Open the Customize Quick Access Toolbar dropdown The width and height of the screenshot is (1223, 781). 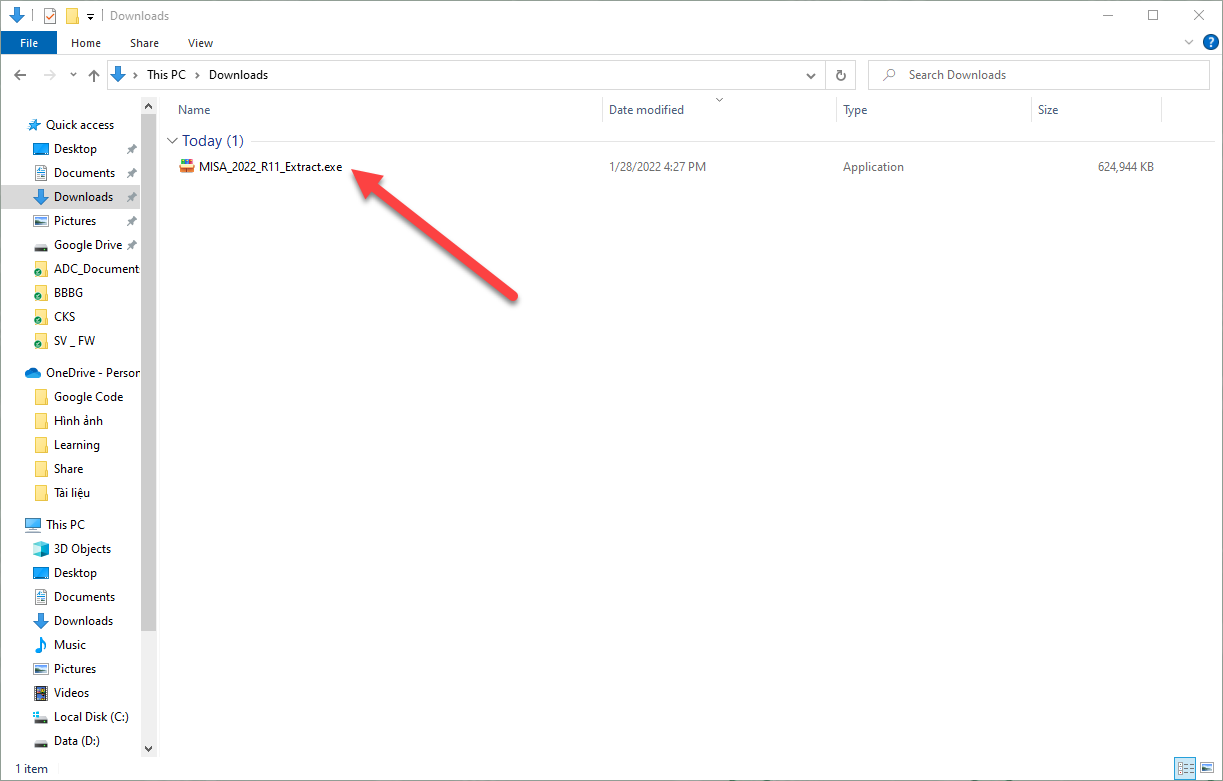[x=90, y=17]
